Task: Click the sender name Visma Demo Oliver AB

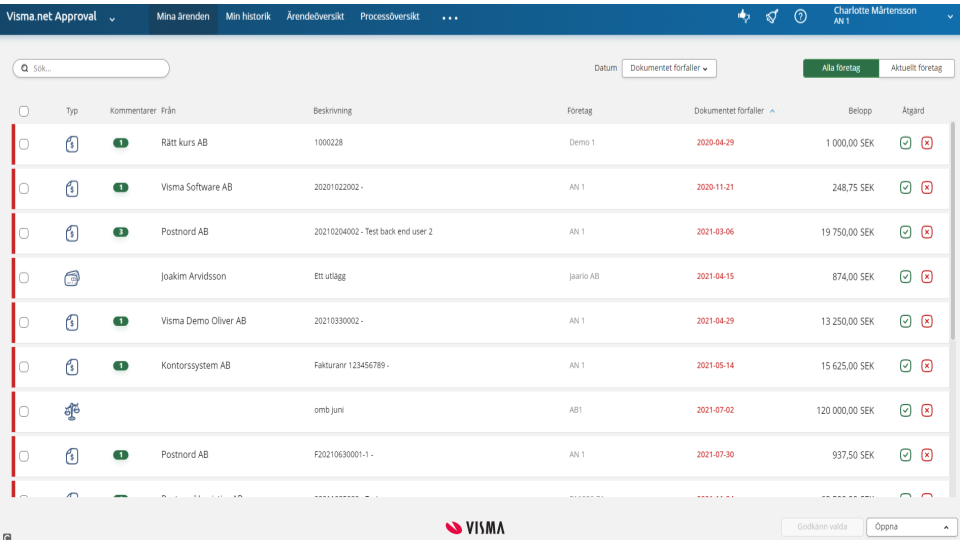Action: (x=203, y=321)
